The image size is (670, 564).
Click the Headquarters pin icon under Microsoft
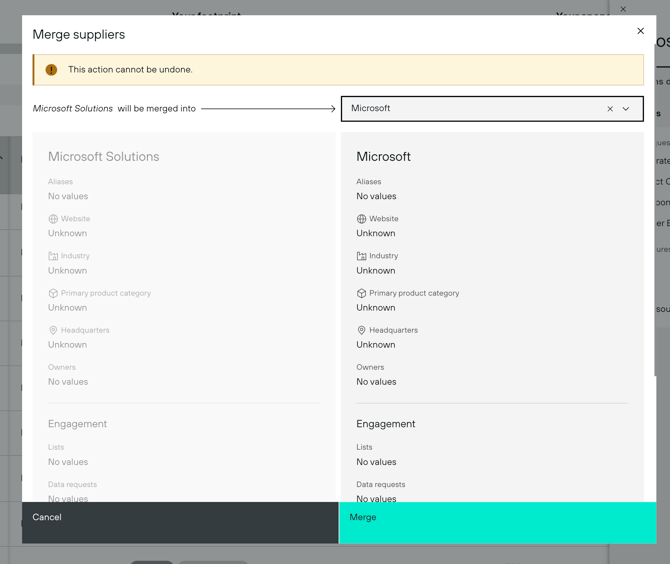(x=361, y=330)
